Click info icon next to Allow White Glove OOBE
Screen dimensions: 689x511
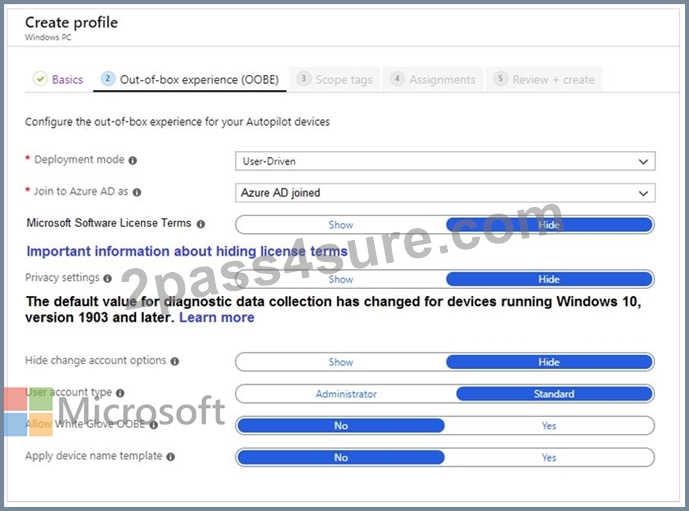pos(153,425)
